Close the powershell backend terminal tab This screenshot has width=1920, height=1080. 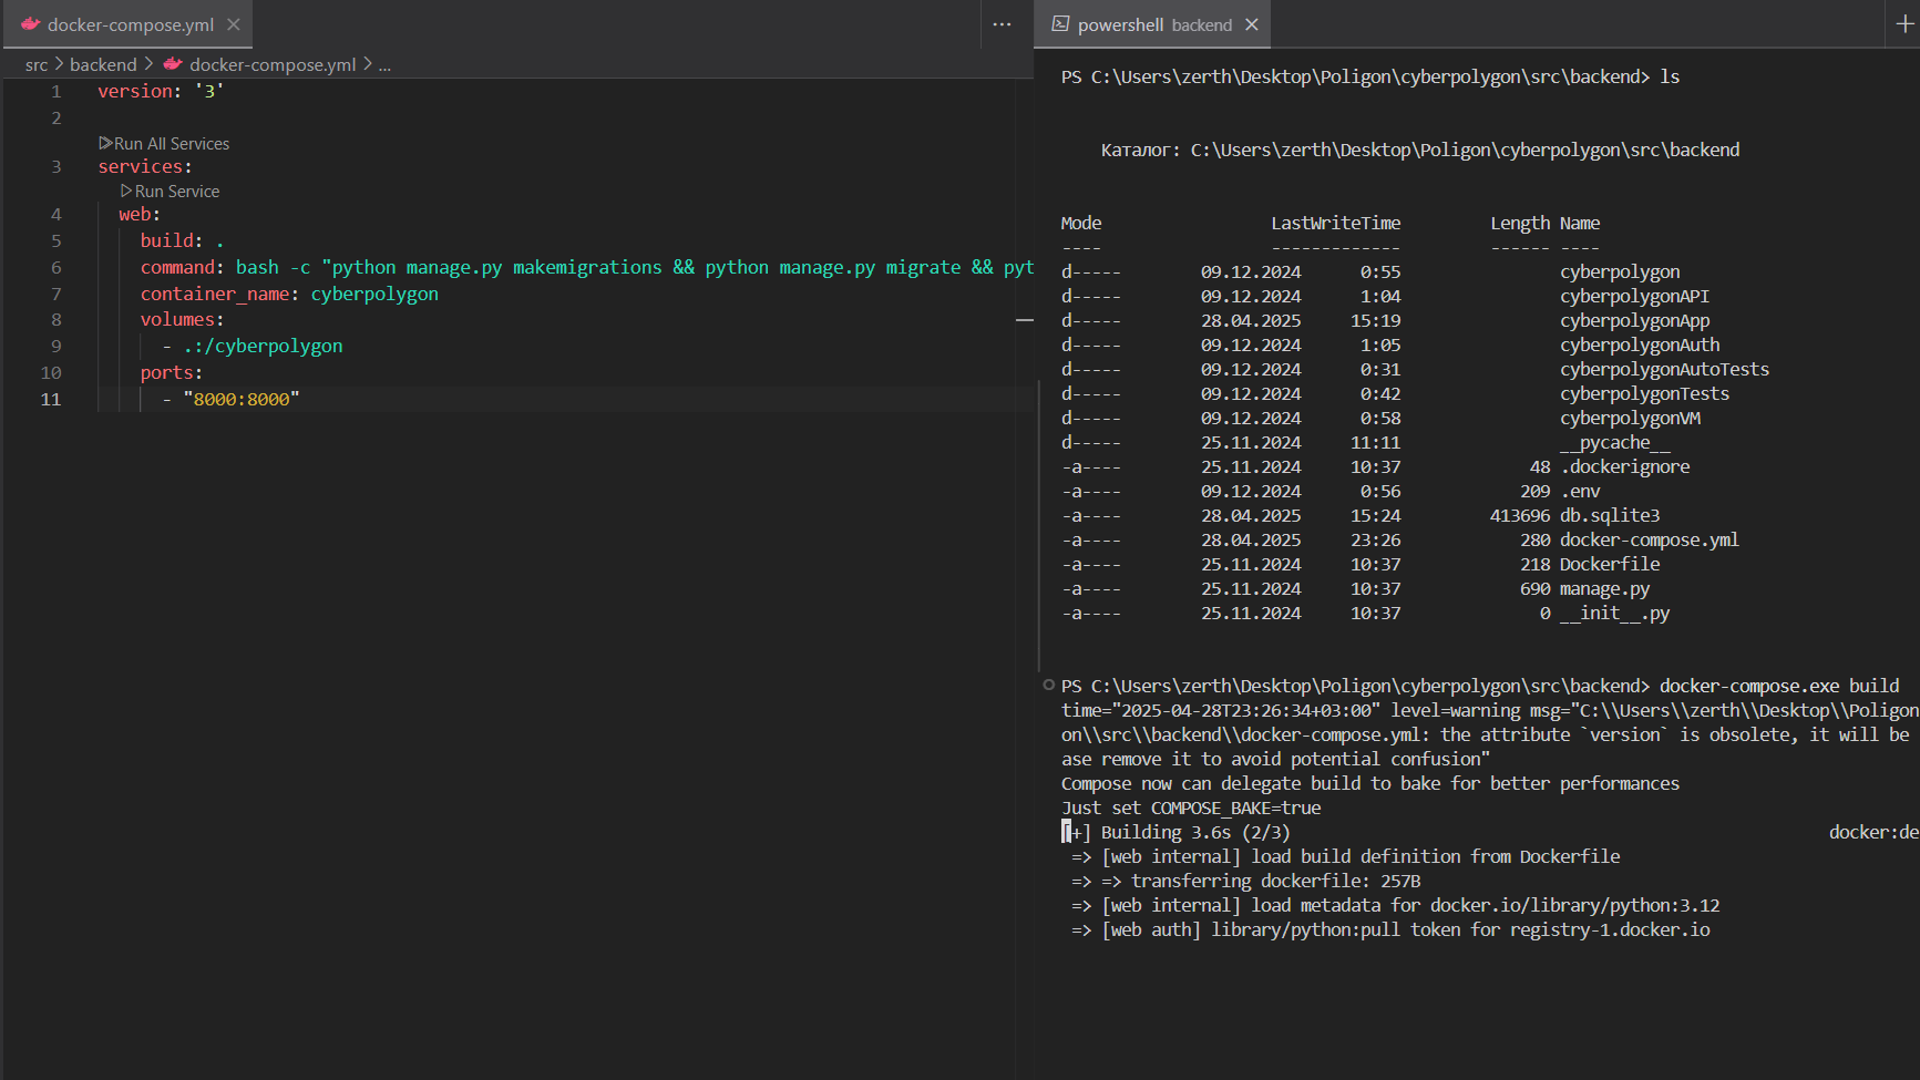tap(1251, 25)
